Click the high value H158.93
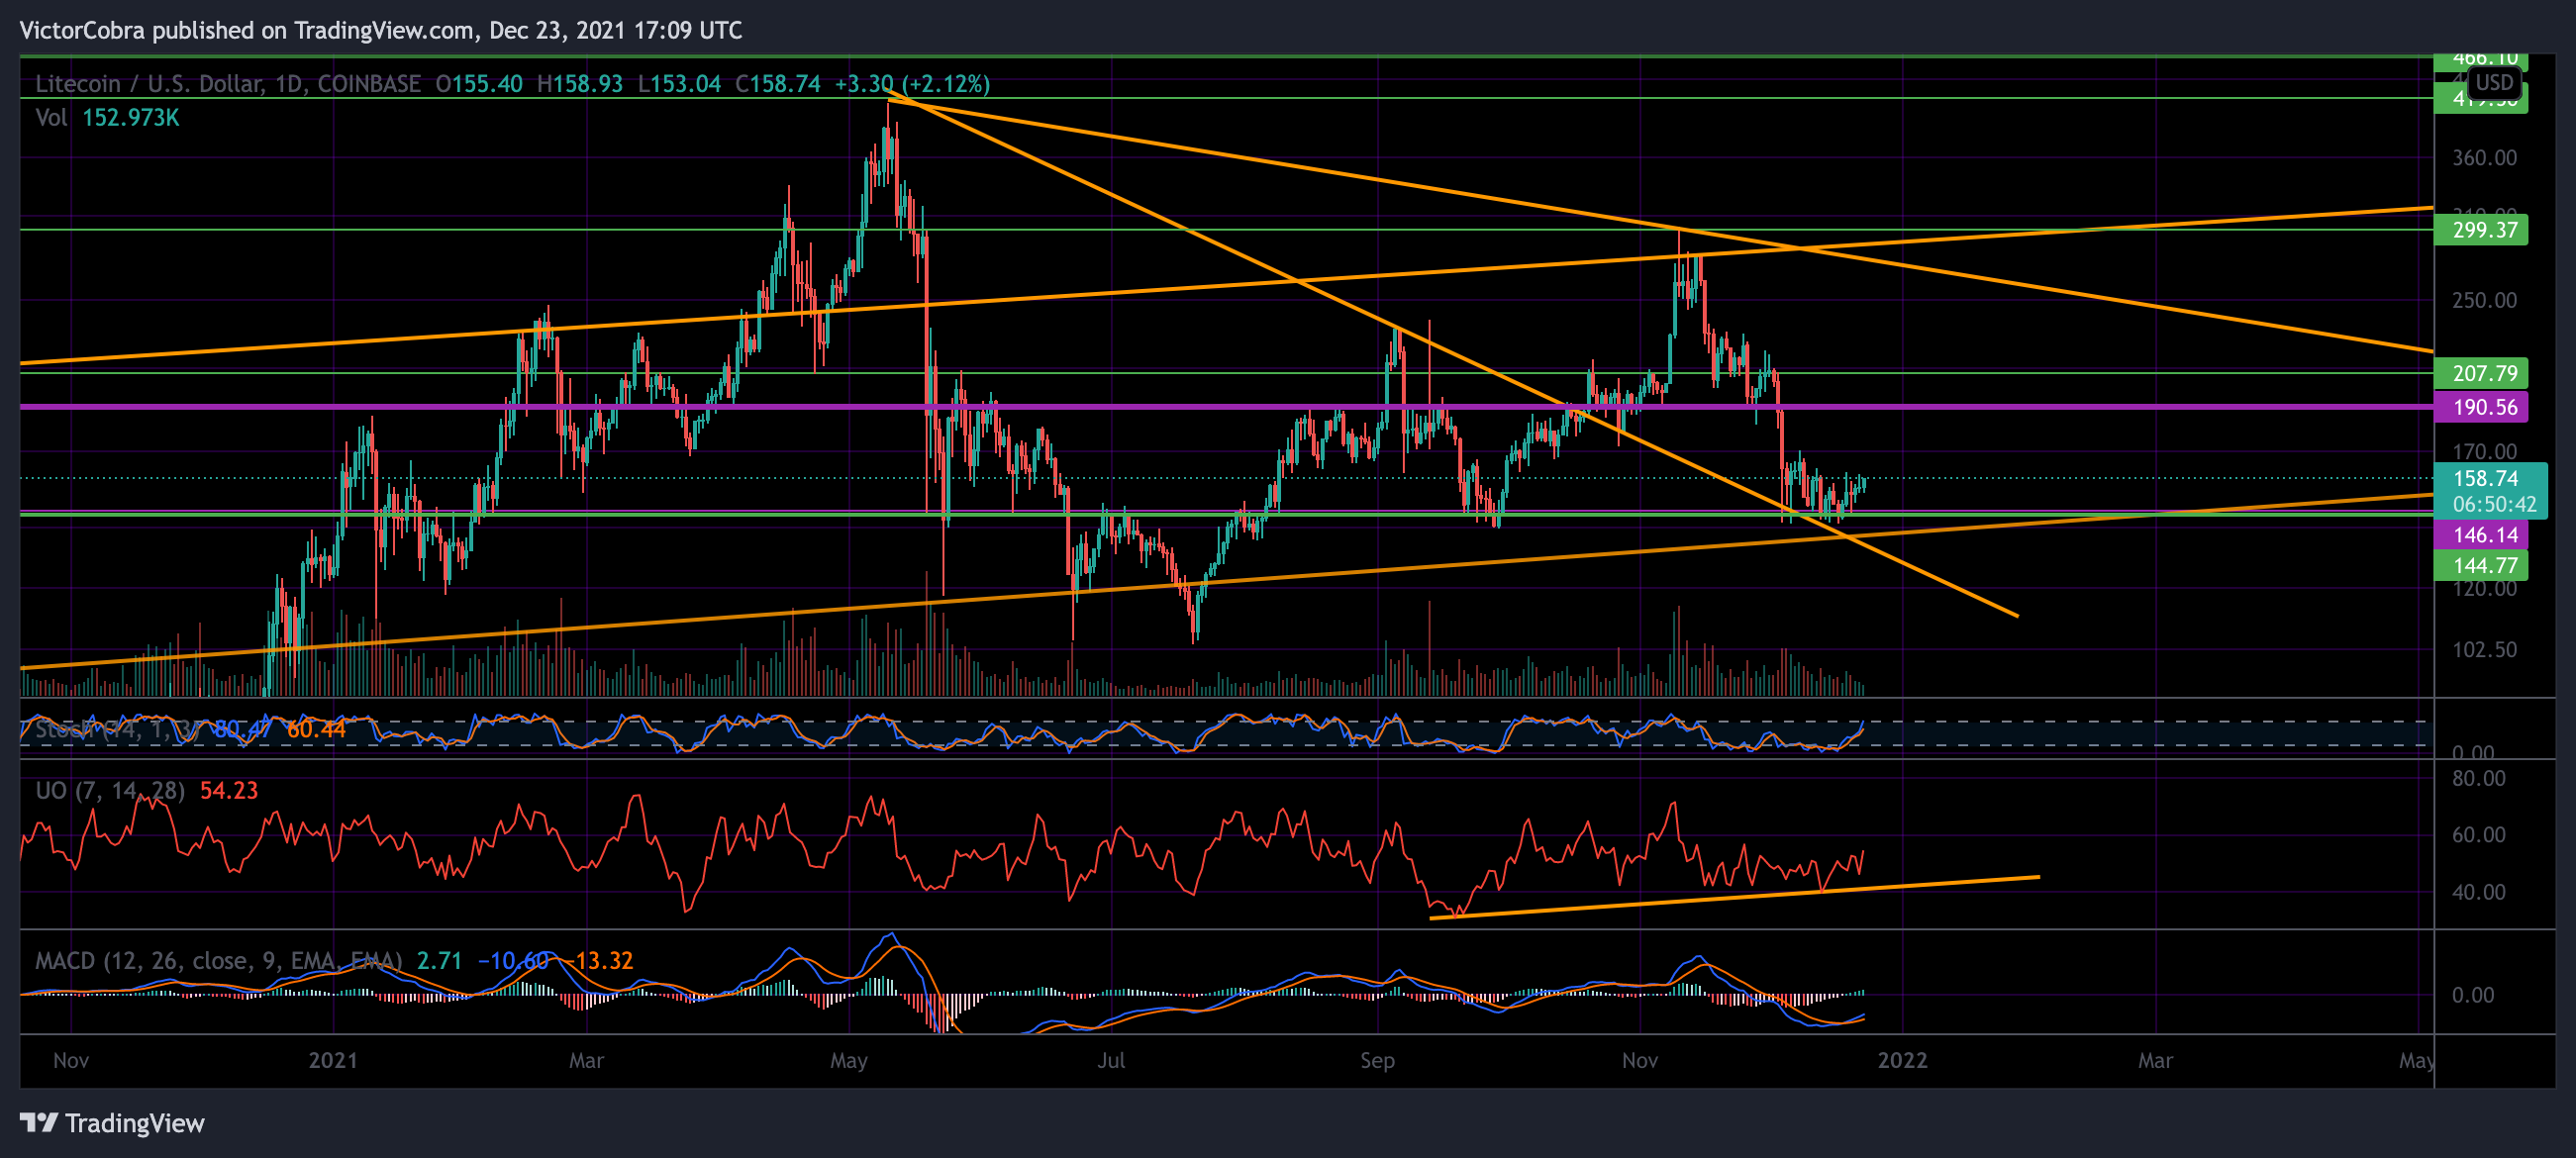Image resolution: width=2576 pixels, height=1158 pixels. pos(580,84)
